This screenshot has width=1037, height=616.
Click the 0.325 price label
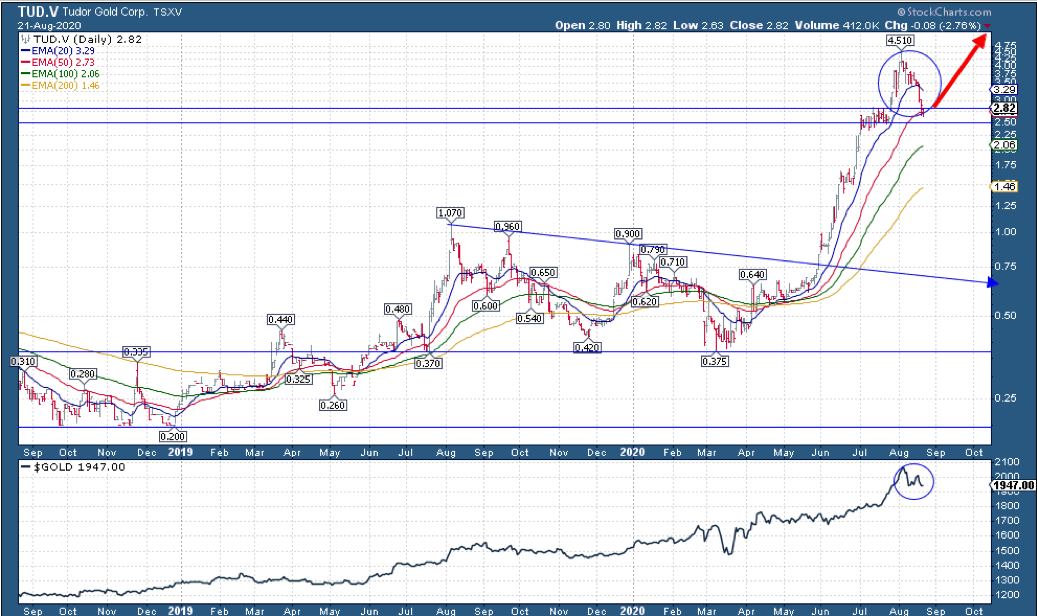tap(299, 379)
